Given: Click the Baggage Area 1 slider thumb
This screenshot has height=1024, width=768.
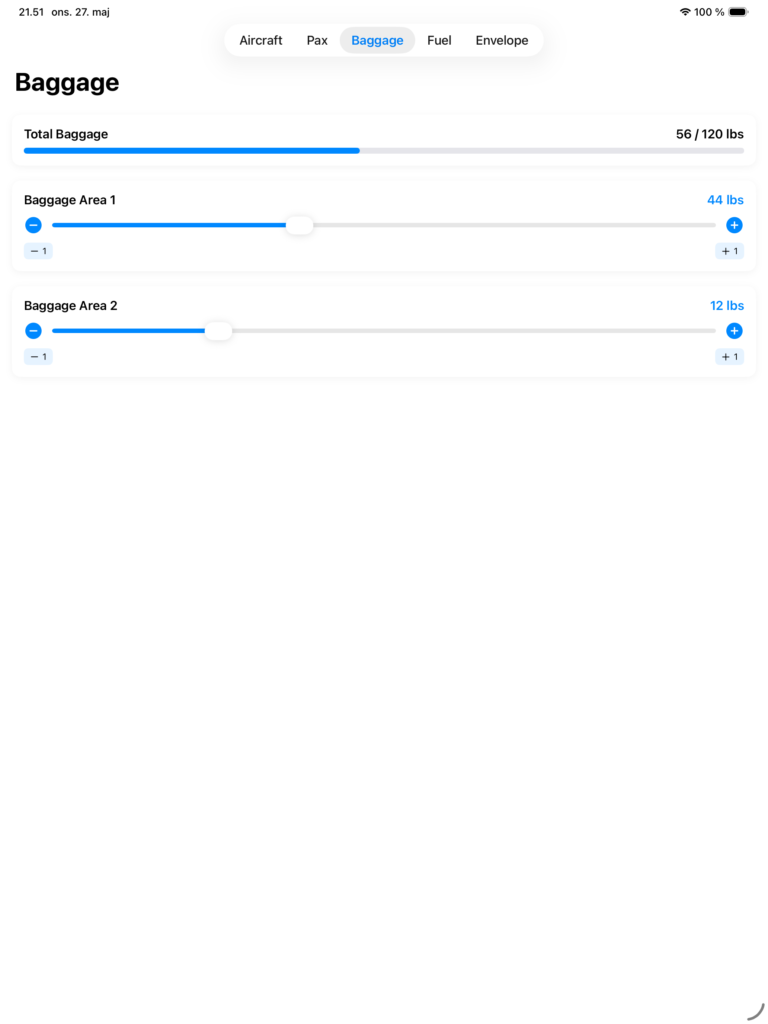Looking at the screenshot, I should tap(300, 225).
